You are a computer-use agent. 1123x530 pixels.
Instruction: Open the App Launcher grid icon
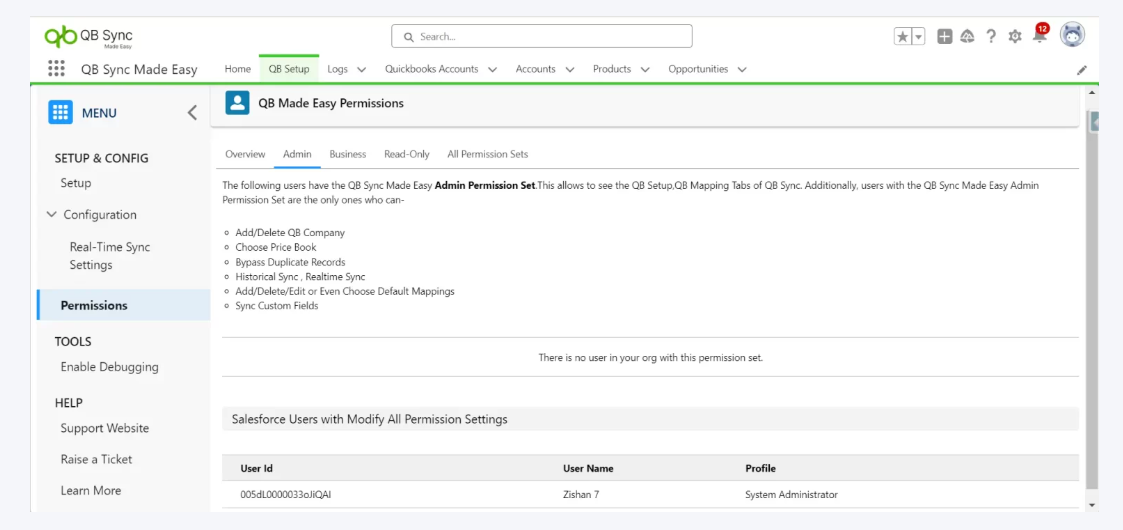[57, 69]
